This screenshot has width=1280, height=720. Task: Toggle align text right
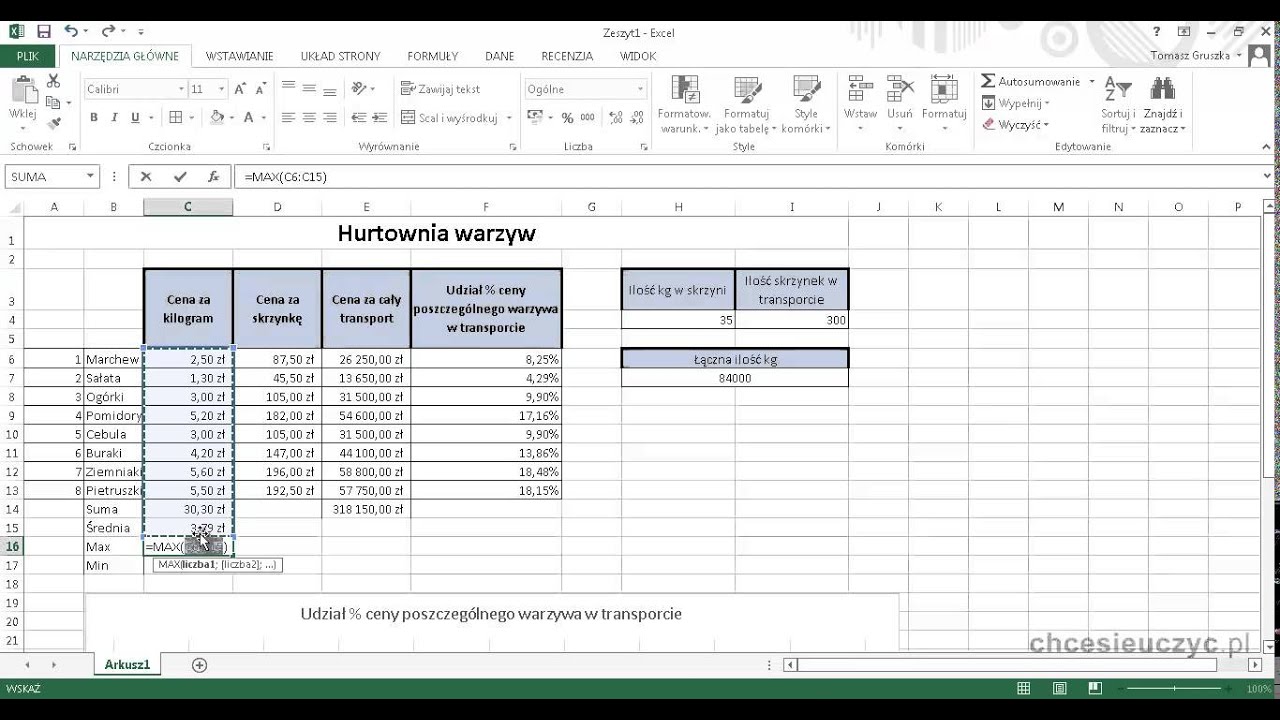point(330,118)
